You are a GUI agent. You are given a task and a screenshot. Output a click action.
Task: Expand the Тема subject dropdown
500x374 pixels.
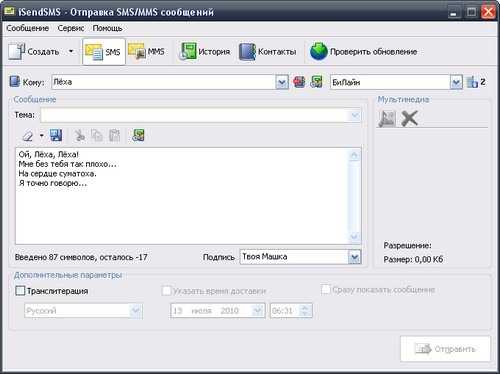click(x=355, y=116)
